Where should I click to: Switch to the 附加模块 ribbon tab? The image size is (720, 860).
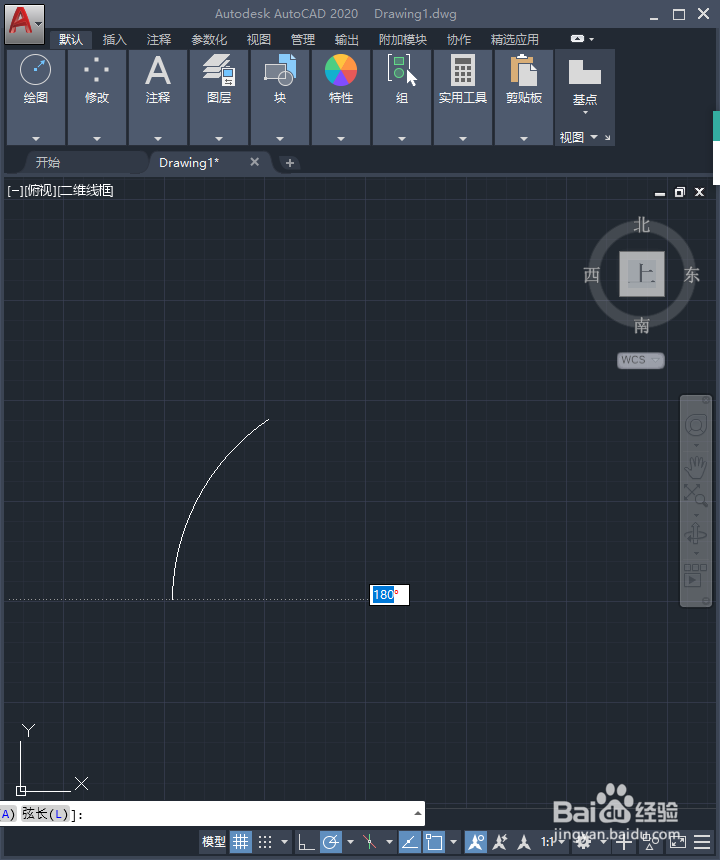pyautogui.click(x=402, y=39)
